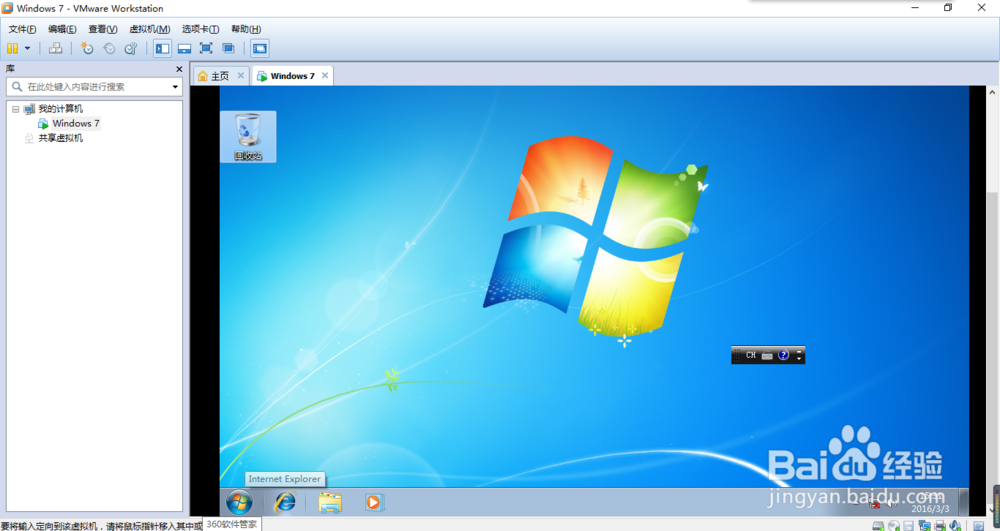
Task: Open the 编辑(E) menu
Action: click(62, 29)
